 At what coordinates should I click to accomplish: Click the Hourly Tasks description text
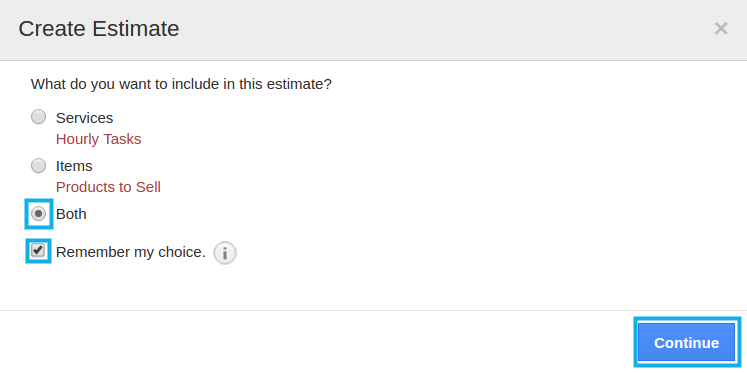(99, 139)
